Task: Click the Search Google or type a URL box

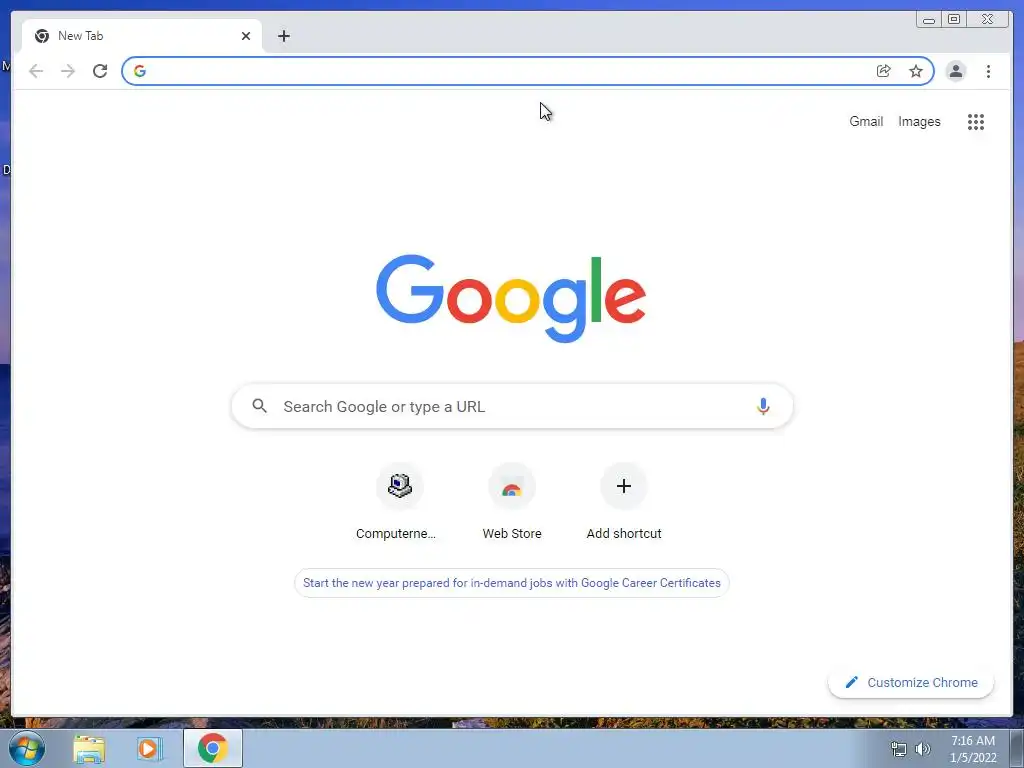Action: click(512, 406)
